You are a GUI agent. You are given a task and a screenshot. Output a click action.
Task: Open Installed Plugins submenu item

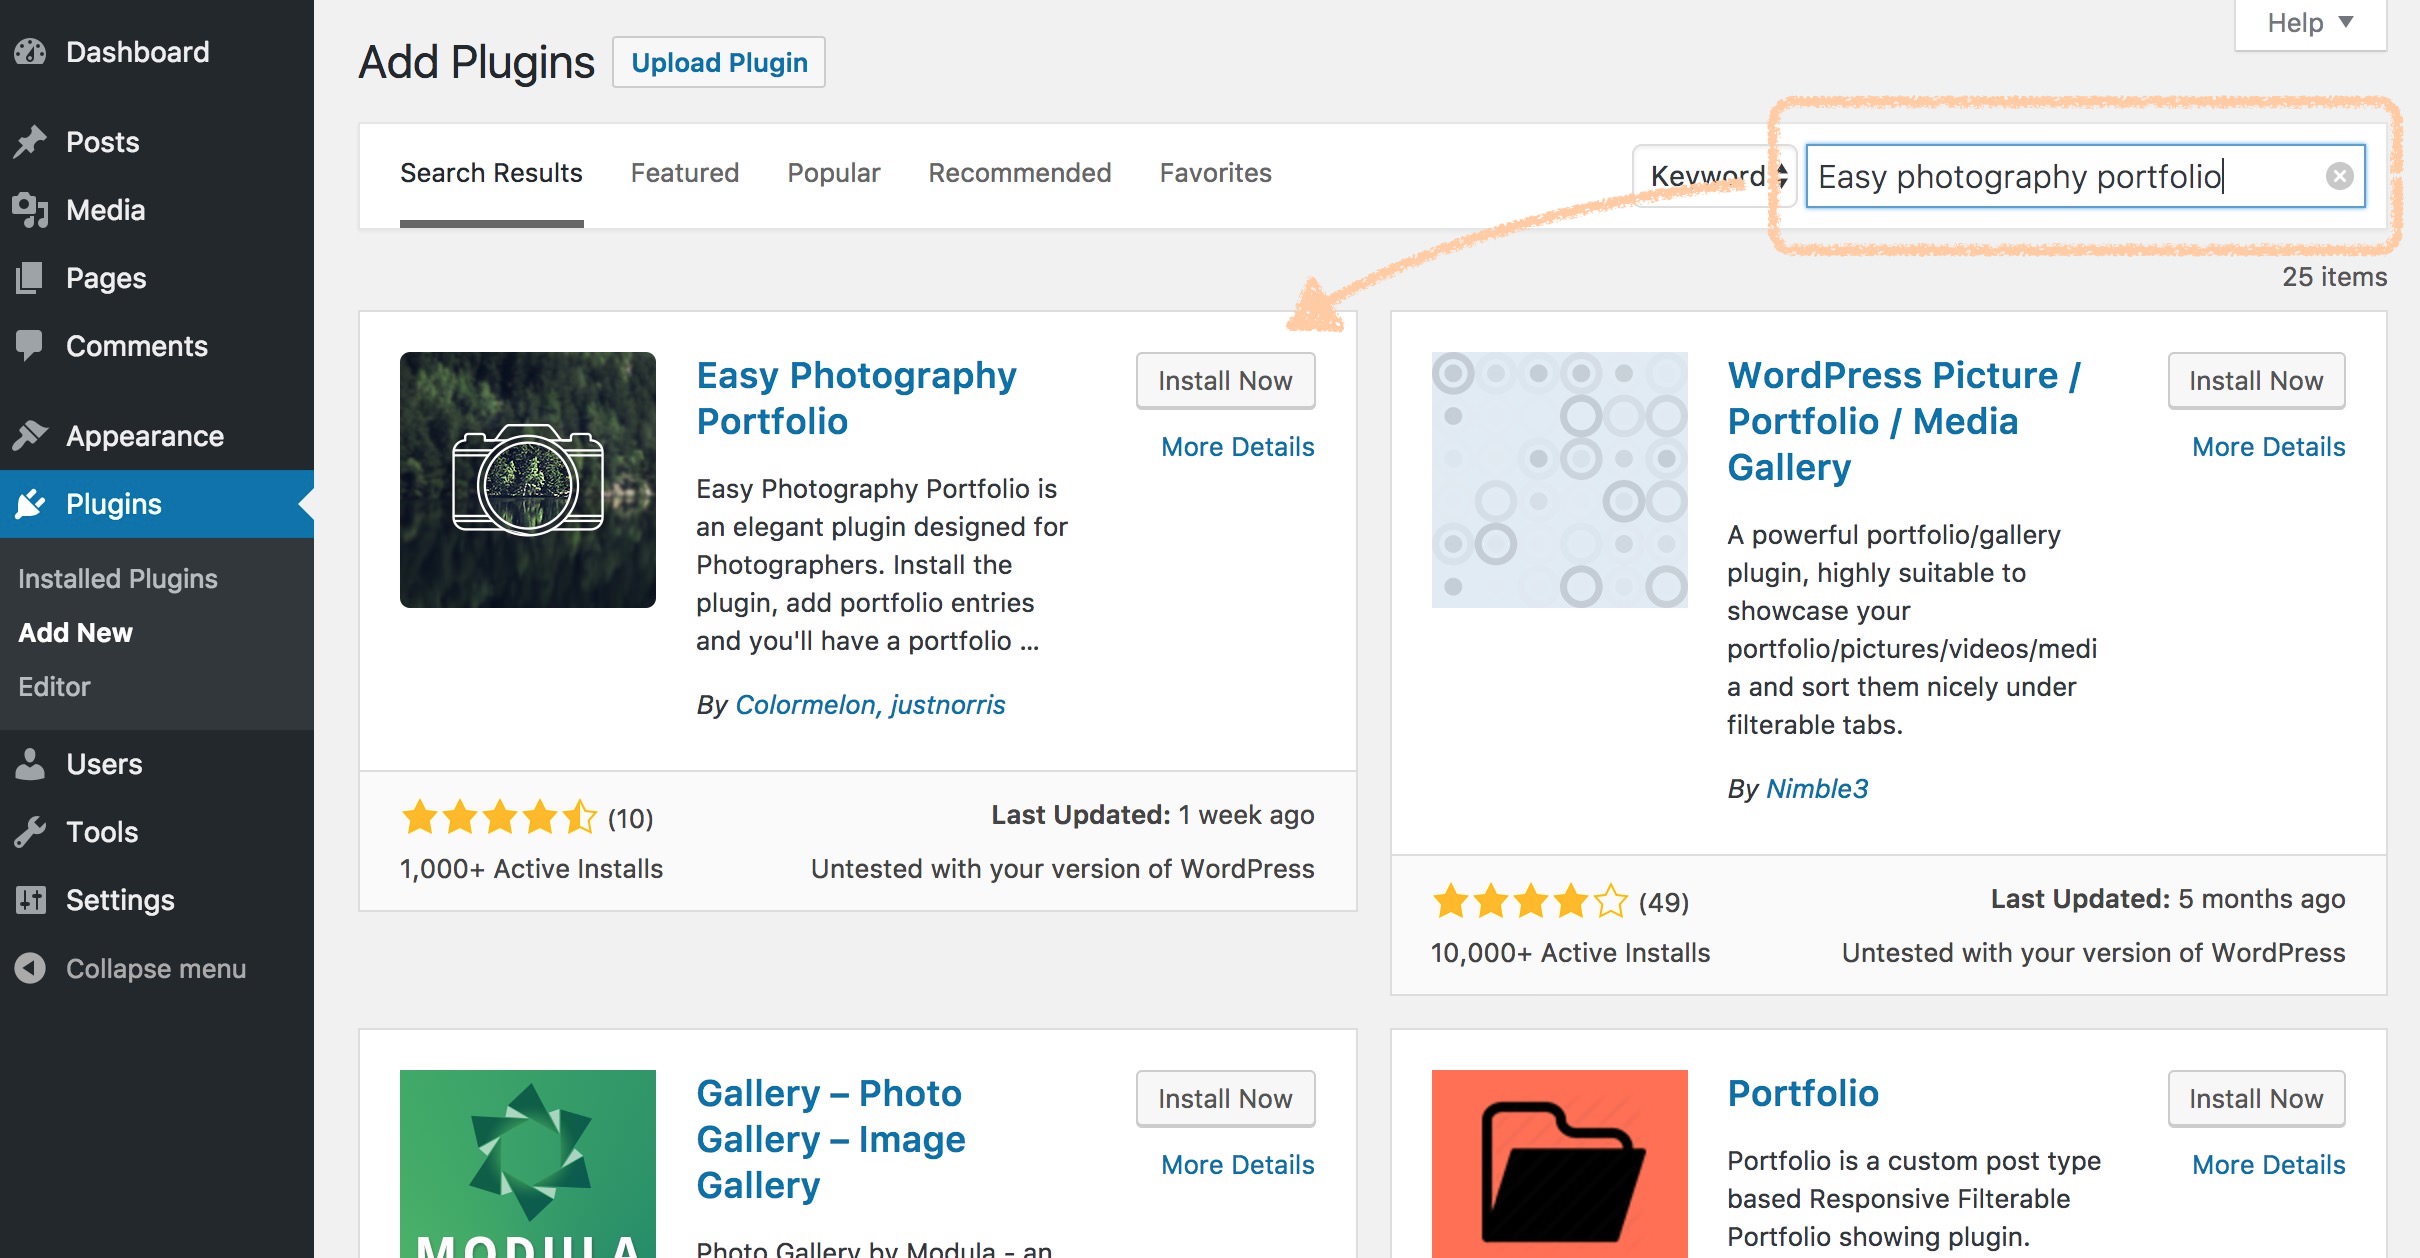click(x=118, y=579)
